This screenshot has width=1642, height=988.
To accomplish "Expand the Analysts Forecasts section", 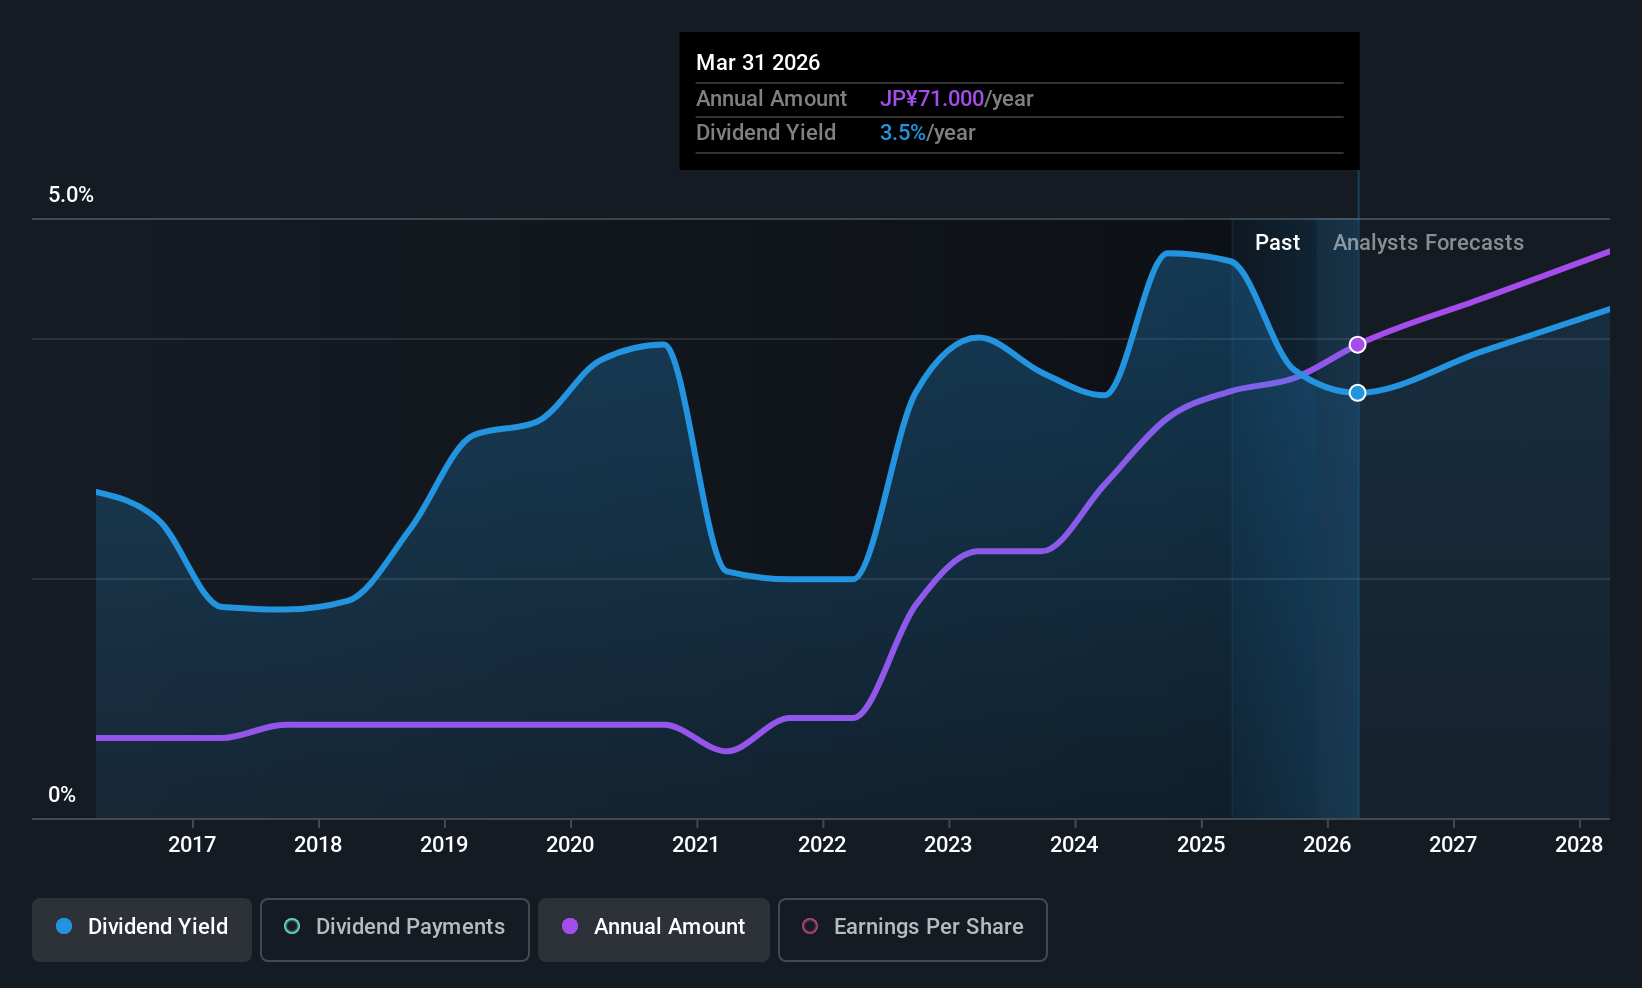I will [x=1428, y=242].
